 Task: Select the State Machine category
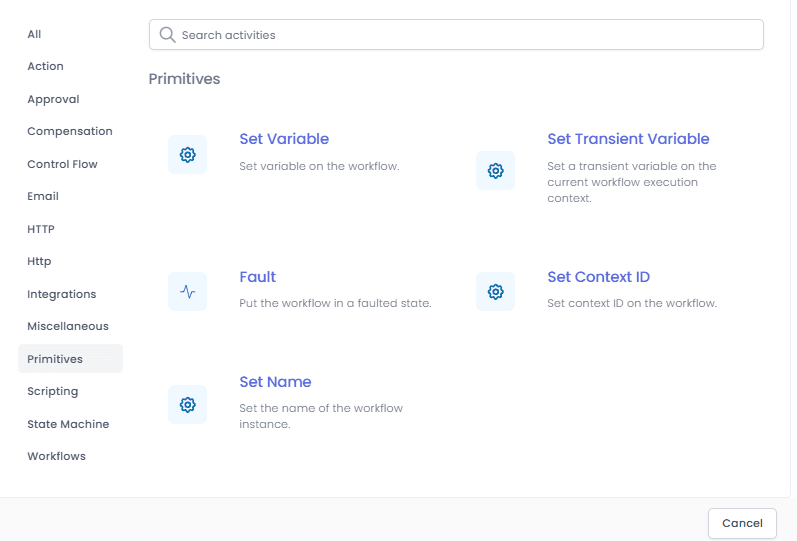(68, 424)
